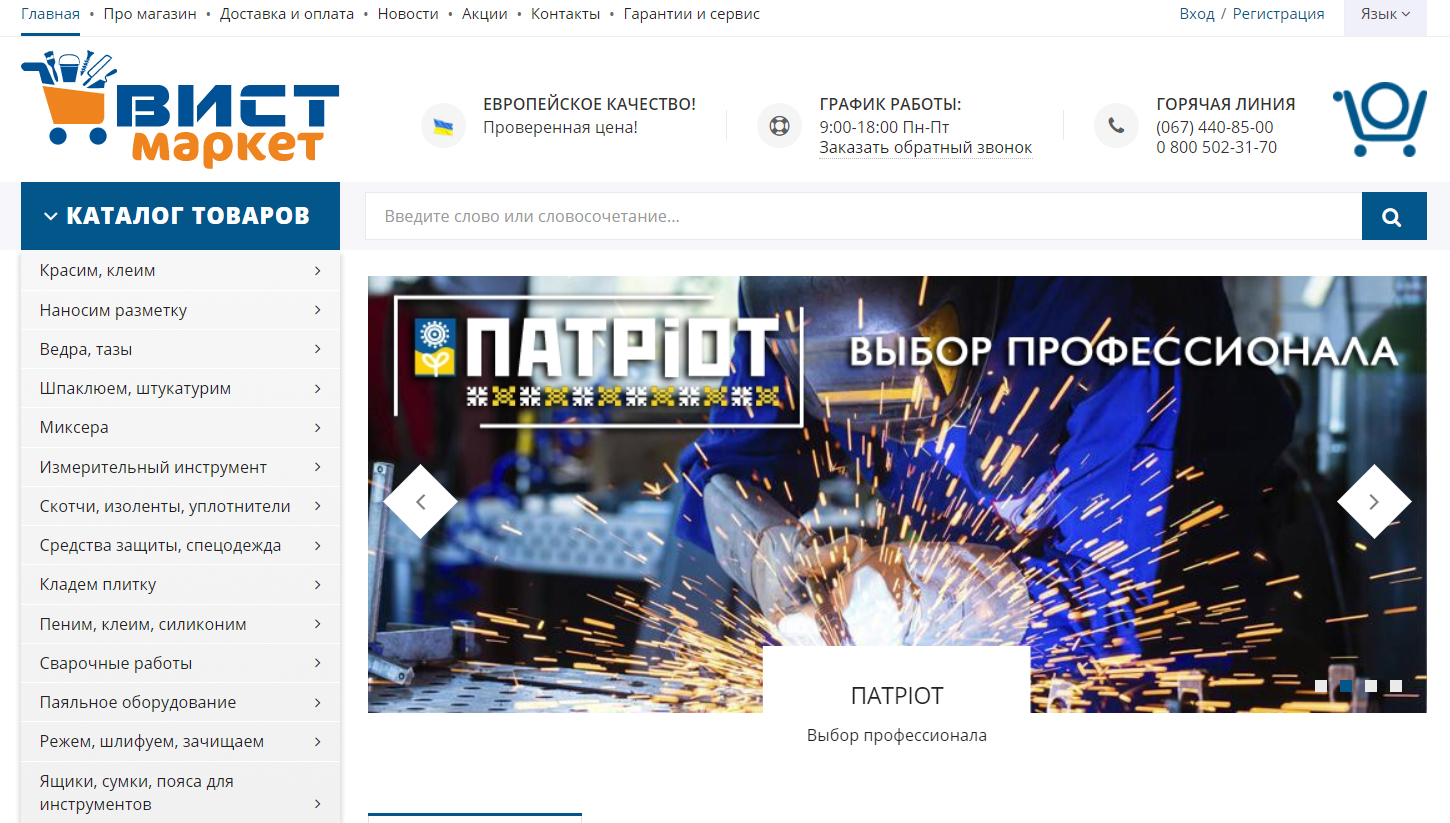Open Наносим разметку category
Viewport: 1450px width, 823px height.
114,310
